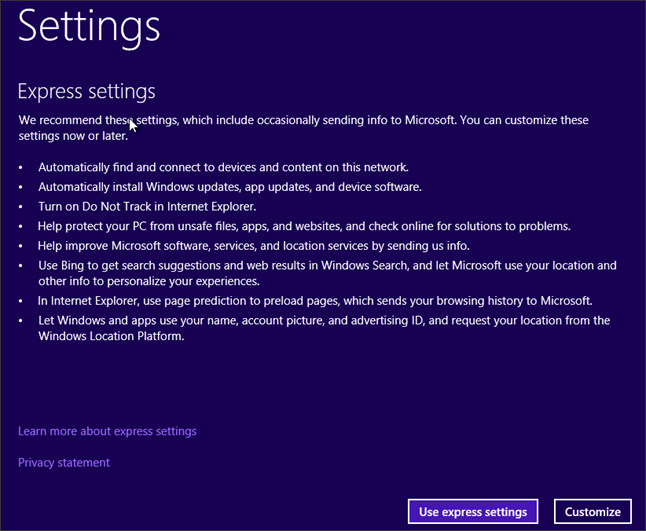The image size is (646, 531).
Task: Click the Express settings heading
Action: click(87, 92)
